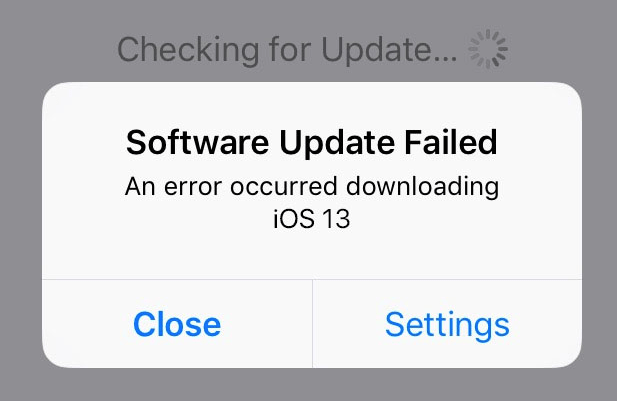Click the loading spinner beside Checking for Update

click(x=488, y=49)
